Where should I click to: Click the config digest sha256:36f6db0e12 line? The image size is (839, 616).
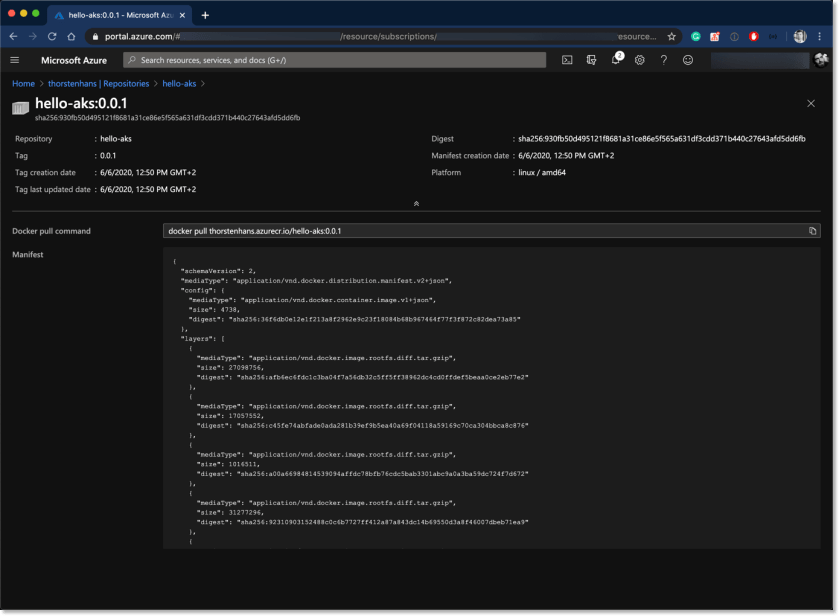[354, 320]
